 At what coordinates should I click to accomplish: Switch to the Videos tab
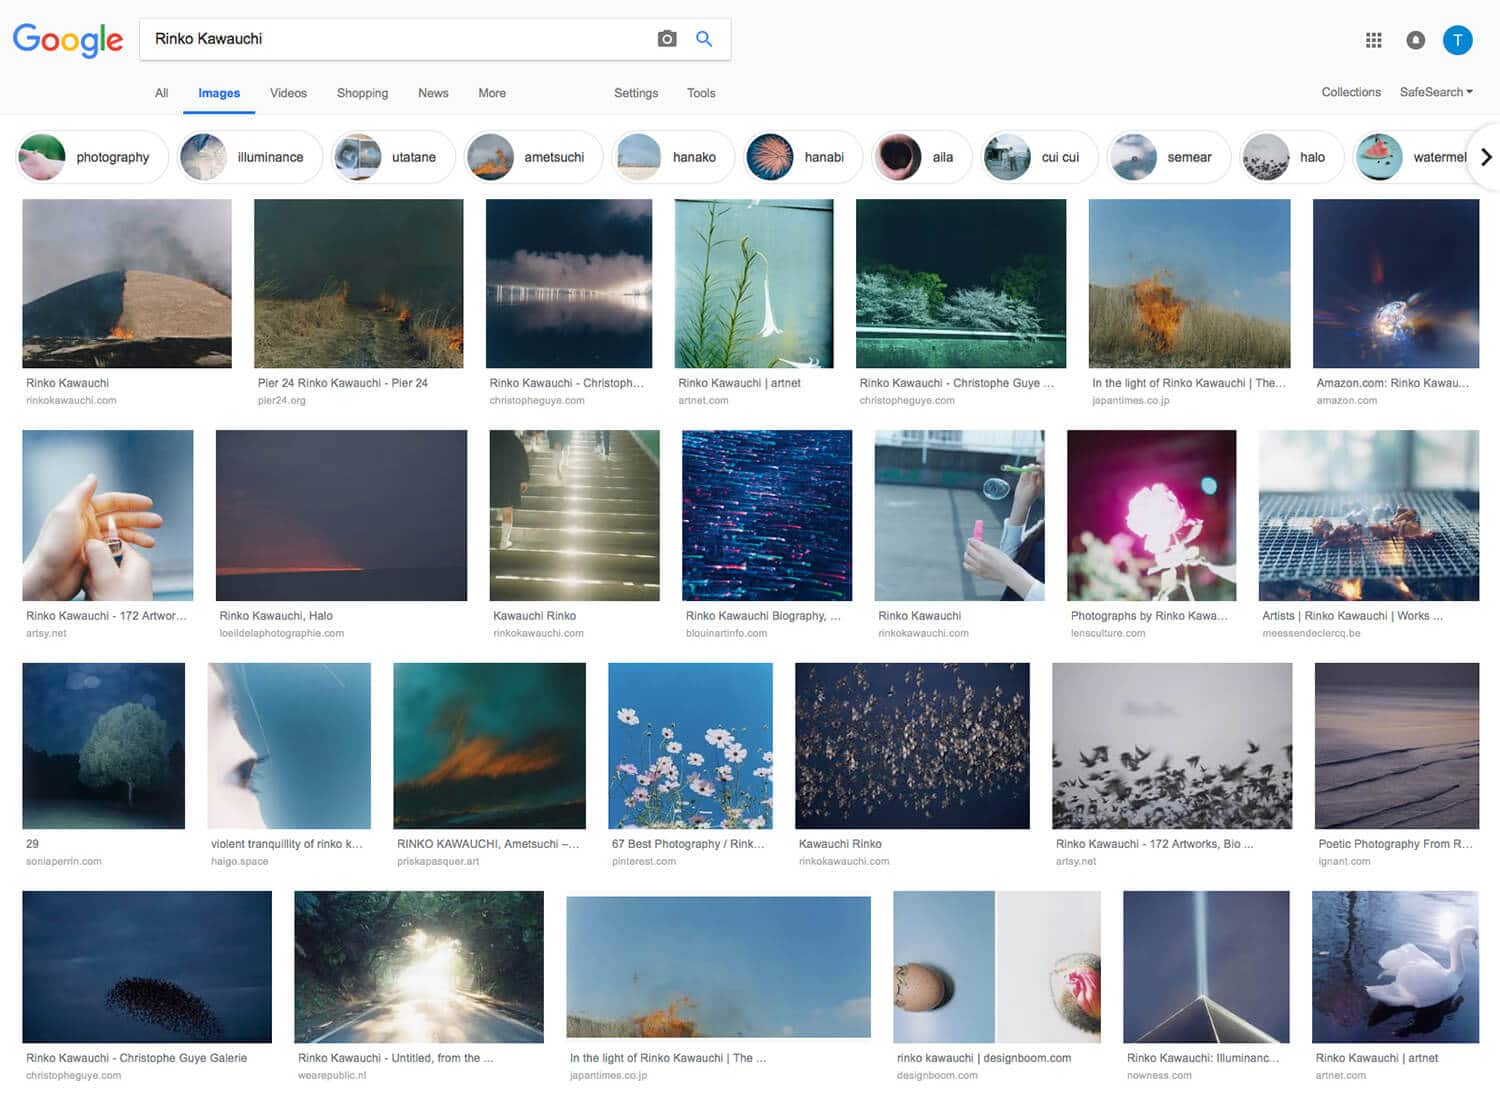[288, 93]
